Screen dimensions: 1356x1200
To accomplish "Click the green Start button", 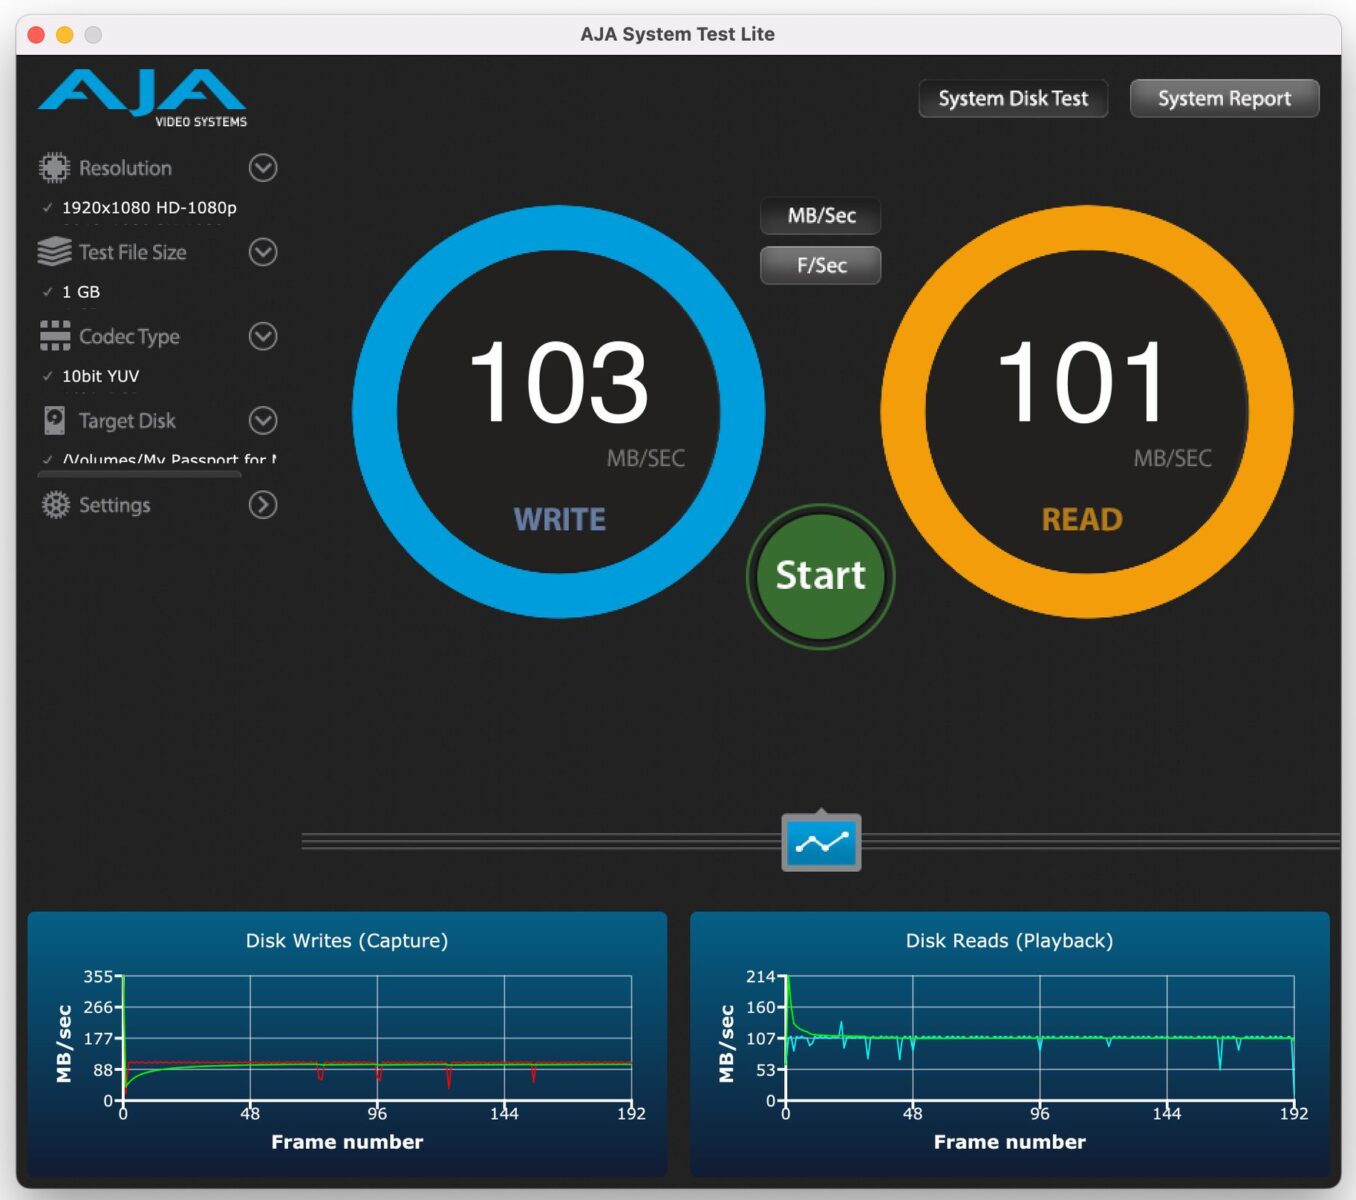I will click(x=821, y=576).
